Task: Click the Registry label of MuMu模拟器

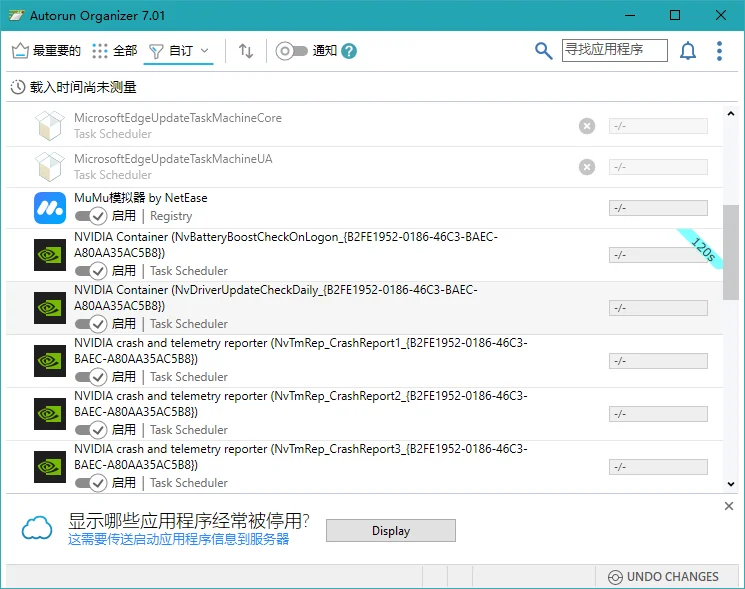Action: tap(171, 216)
